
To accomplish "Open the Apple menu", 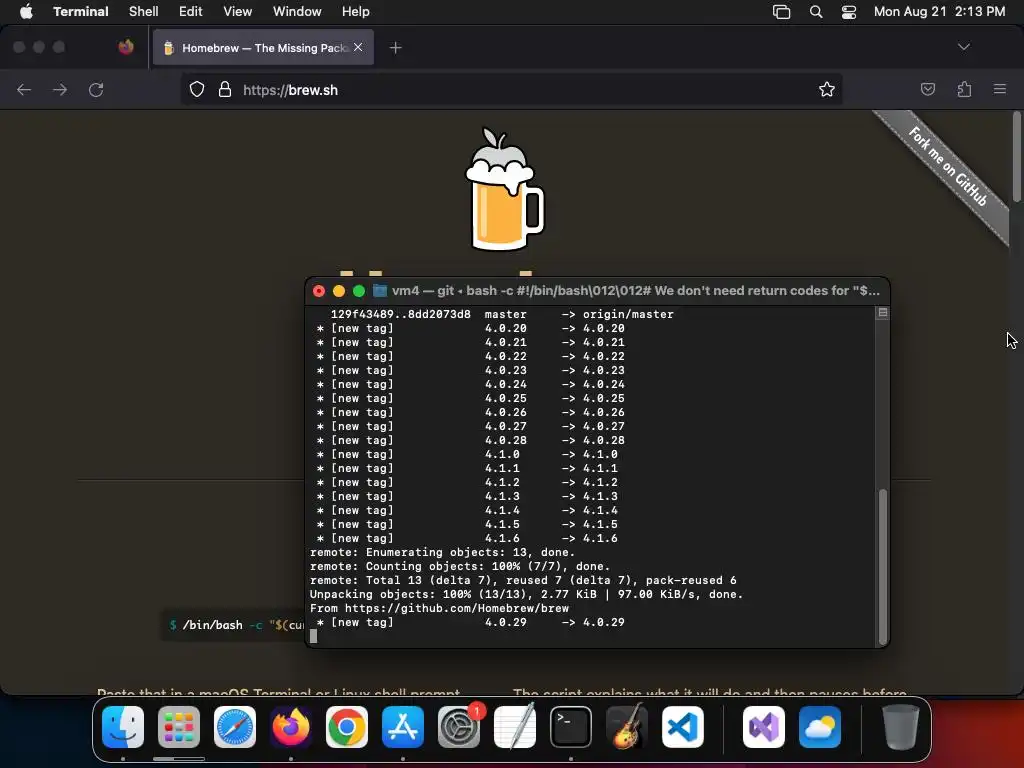I will (26, 11).
